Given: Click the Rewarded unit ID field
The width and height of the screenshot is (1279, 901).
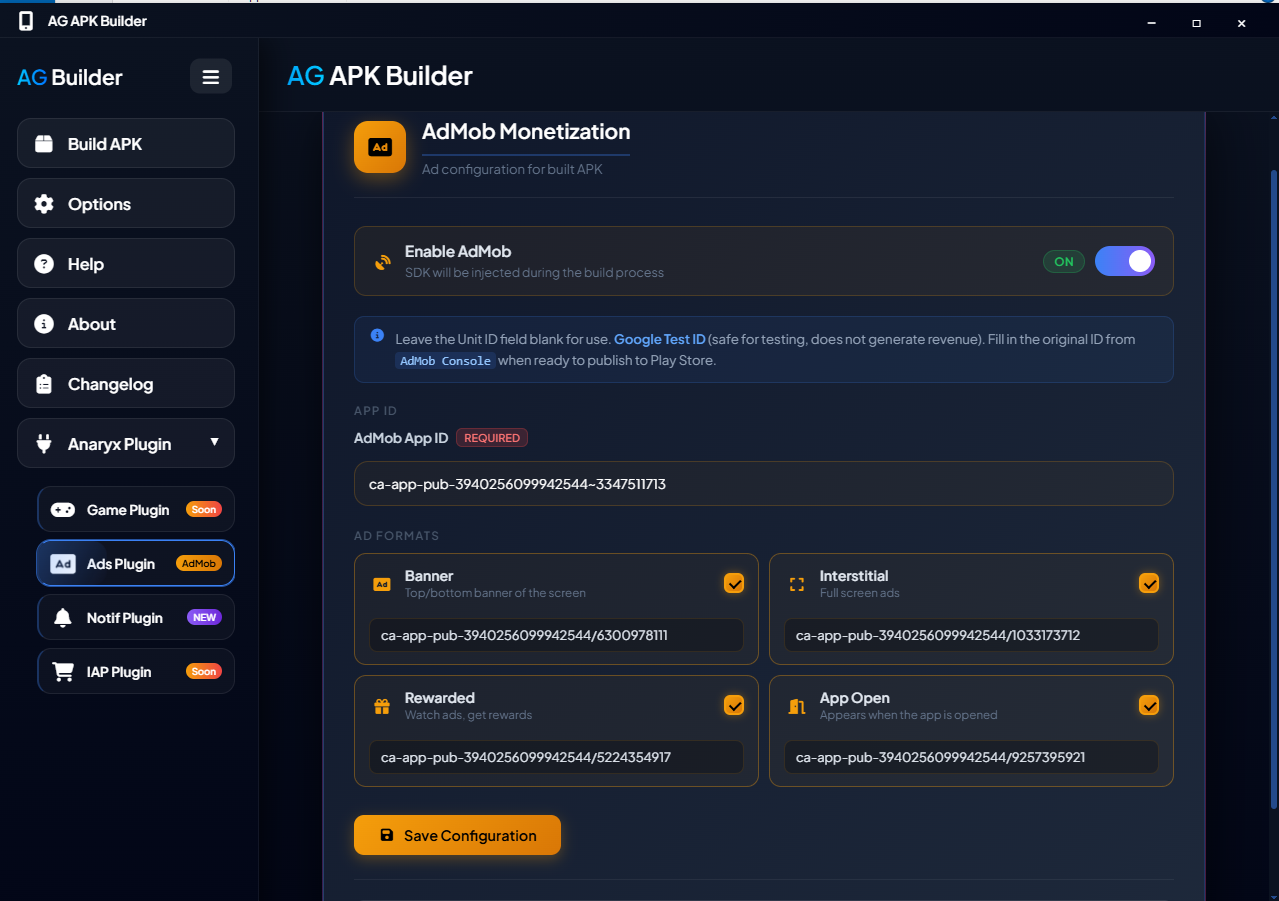Looking at the screenshot, I should point(556,757).
